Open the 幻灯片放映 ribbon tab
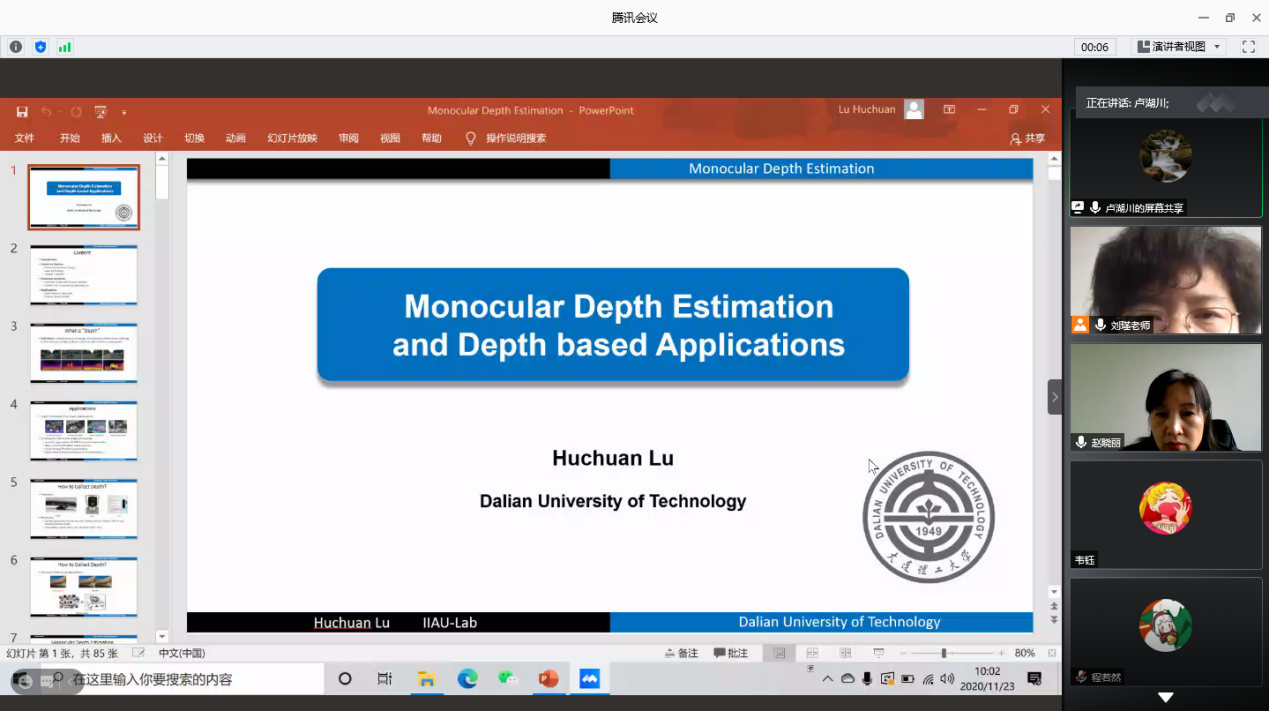 [292, 138]
